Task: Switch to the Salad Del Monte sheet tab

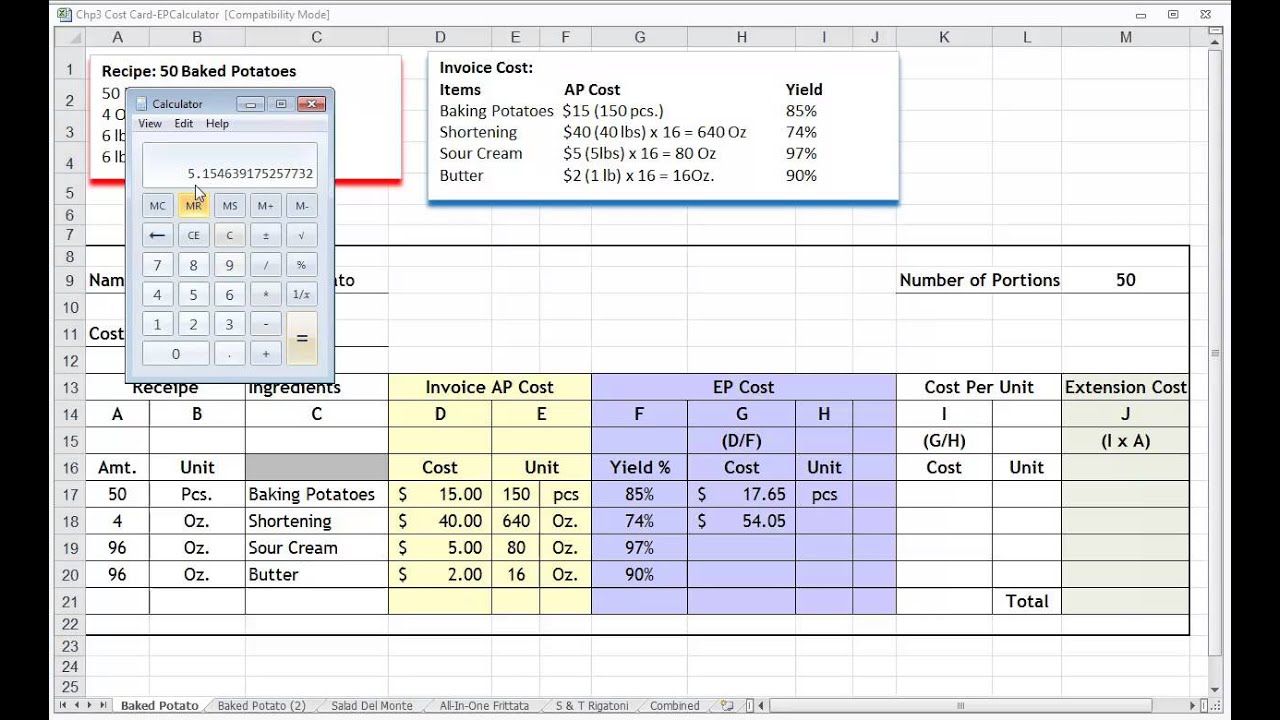Action: tap(372, 706)
